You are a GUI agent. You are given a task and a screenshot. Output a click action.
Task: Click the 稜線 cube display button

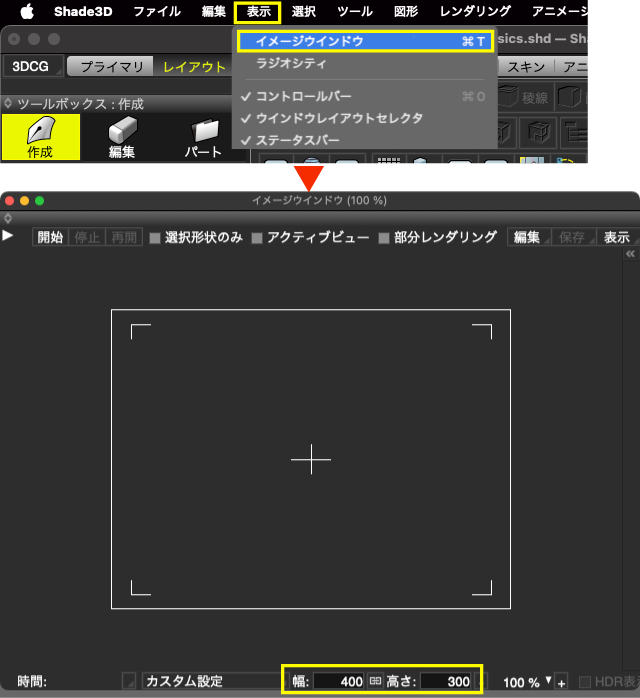[x=525, y=97]
